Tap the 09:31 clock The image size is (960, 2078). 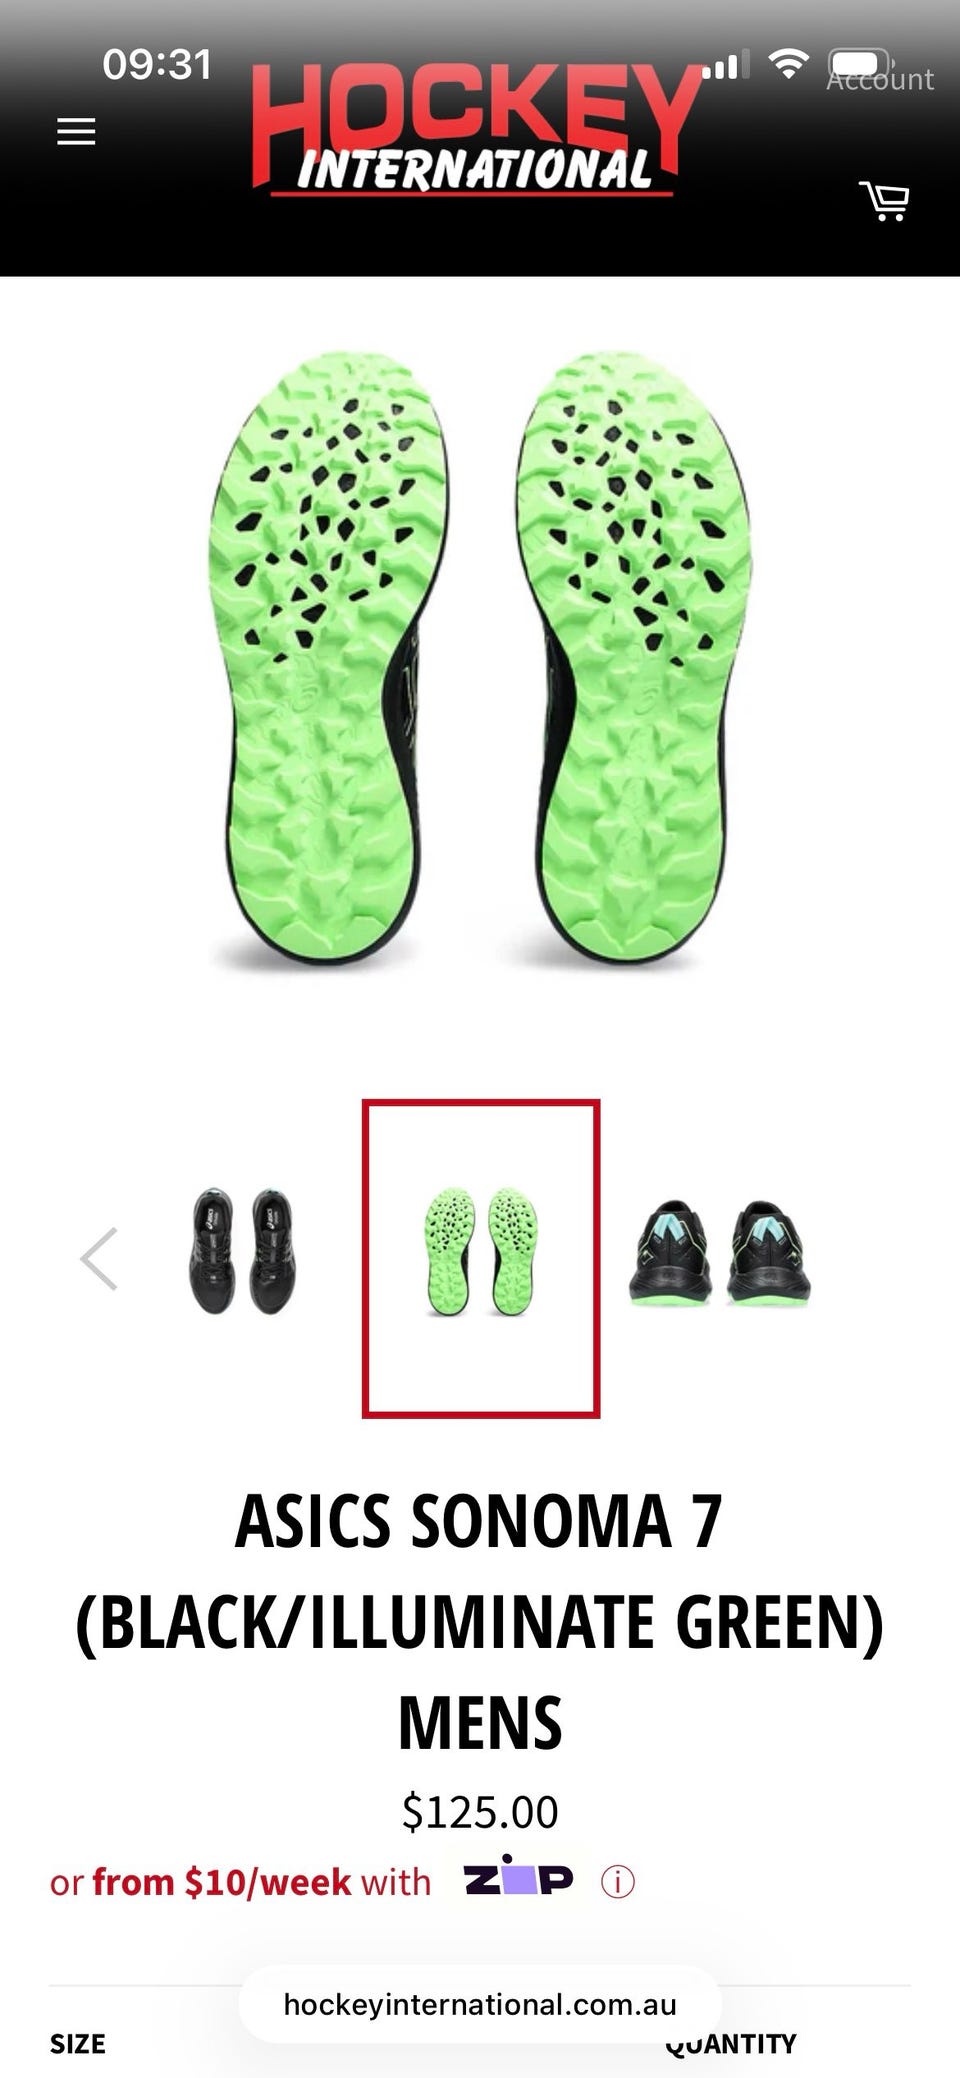[x=157, y=65]
